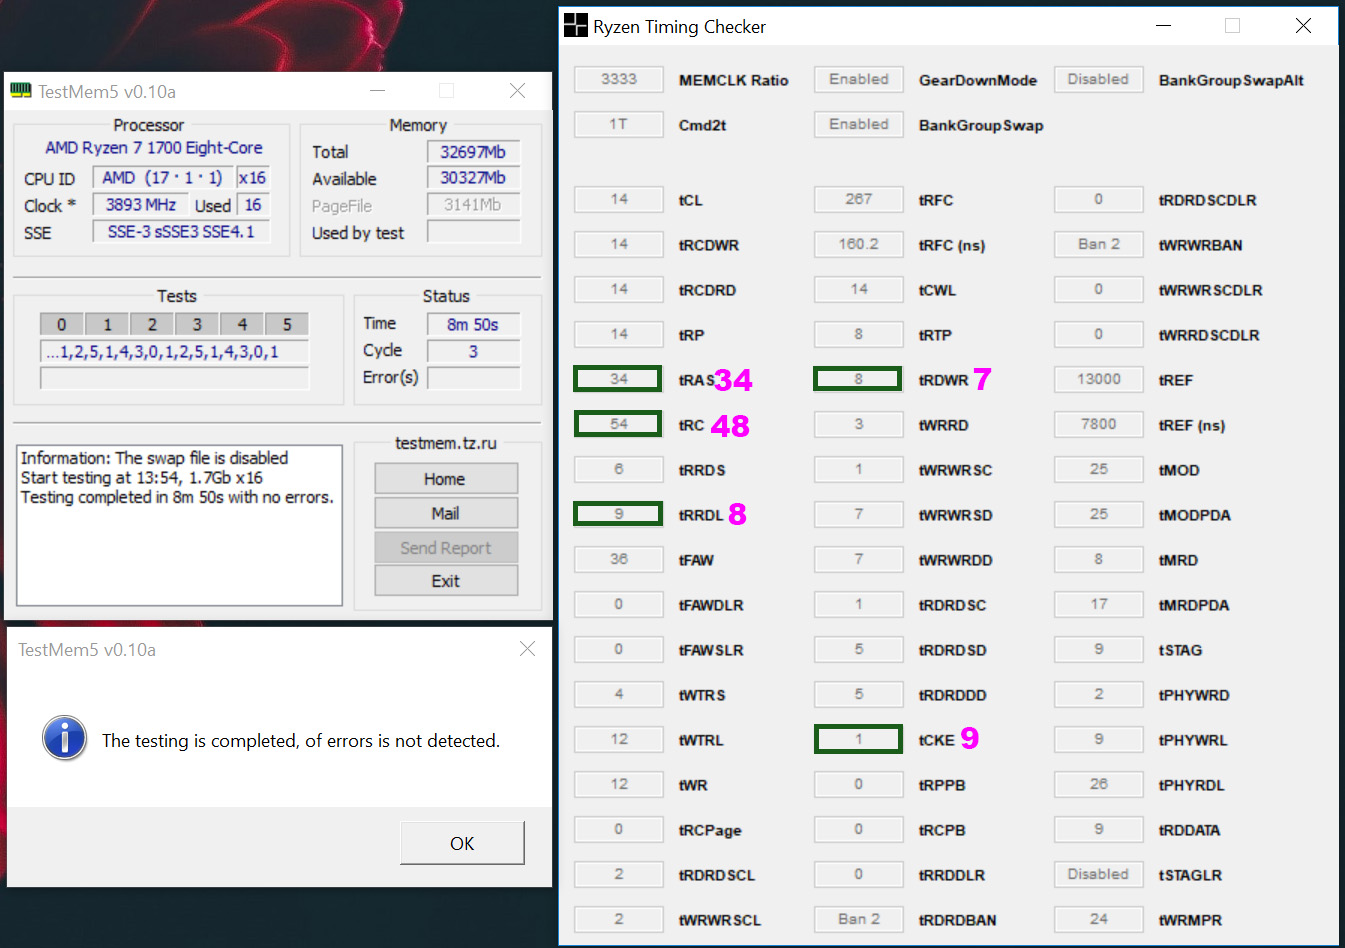
Task: Click the x16 thread count field
Action: pyautogui.click(x=253, y=178)
